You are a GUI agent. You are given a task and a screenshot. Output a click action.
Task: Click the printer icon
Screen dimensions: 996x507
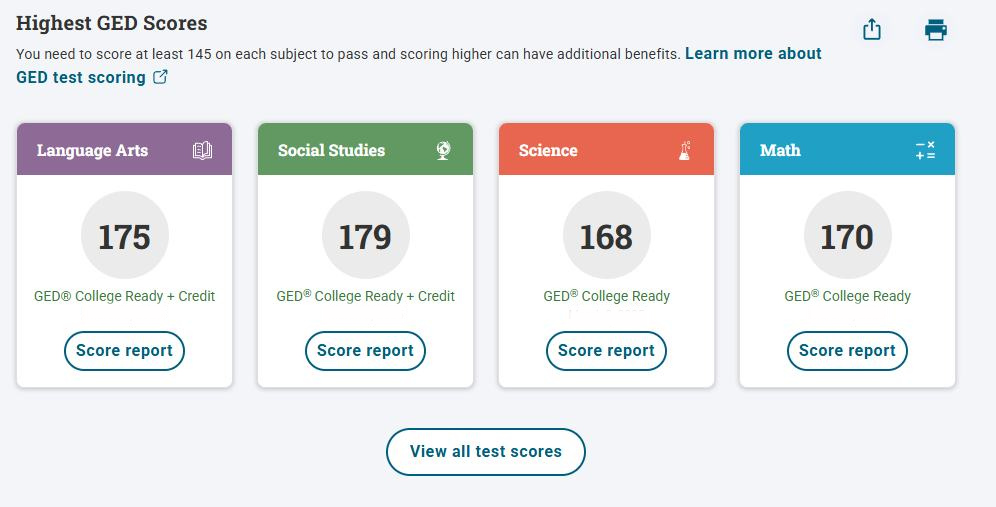click(x=935, y=30)
